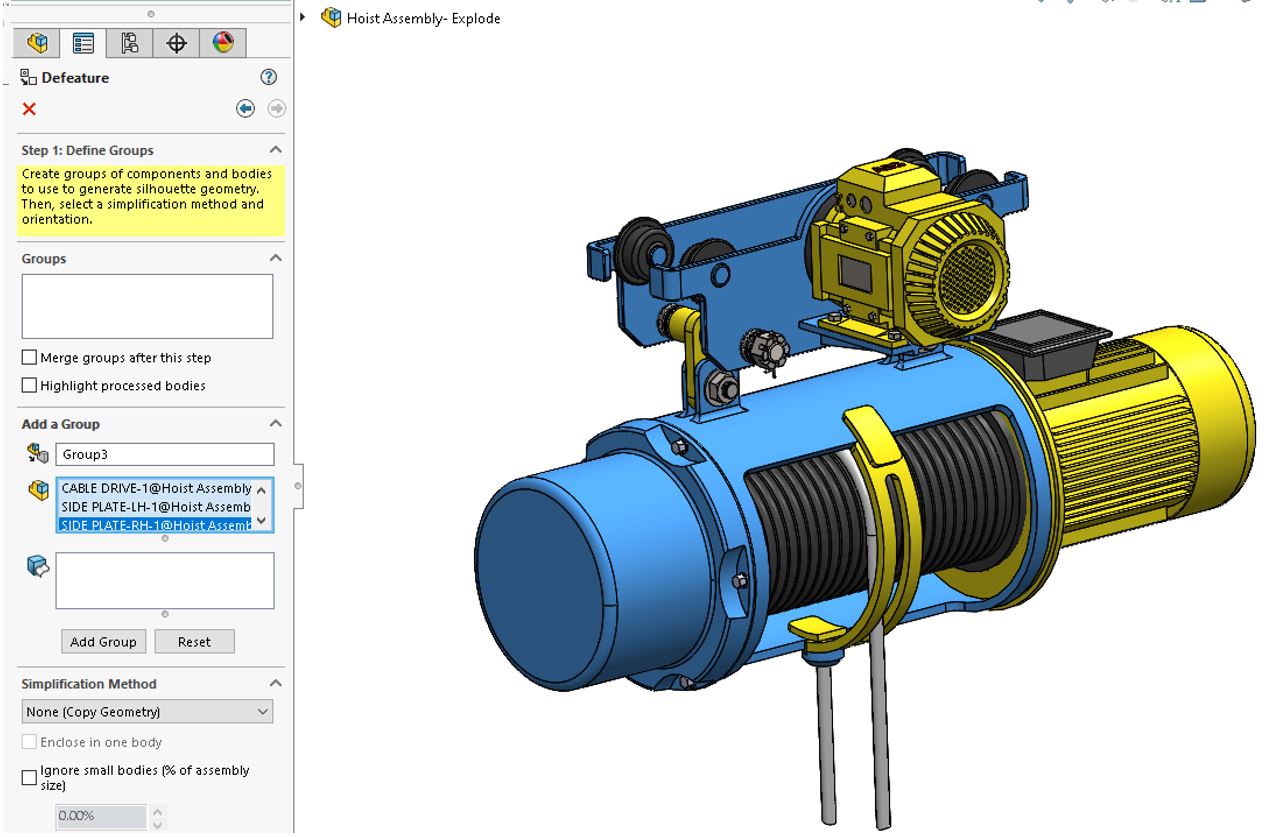Open the DisplayManager color sphere tab
1283x837 pixels.
[222, 43]
